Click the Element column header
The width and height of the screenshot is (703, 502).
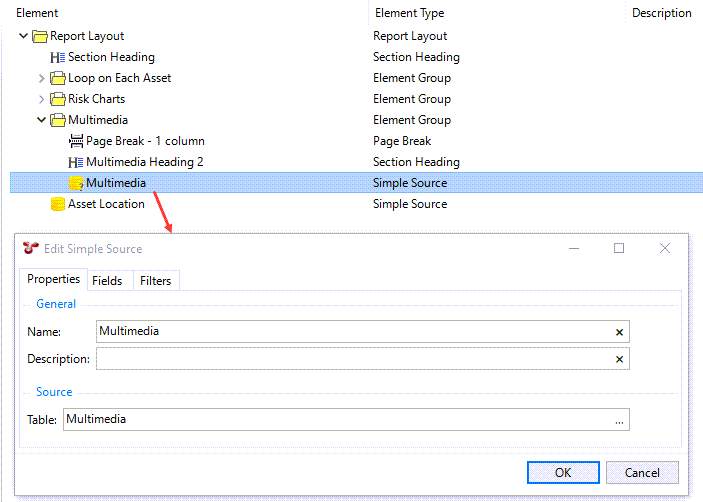coord(37,13)
